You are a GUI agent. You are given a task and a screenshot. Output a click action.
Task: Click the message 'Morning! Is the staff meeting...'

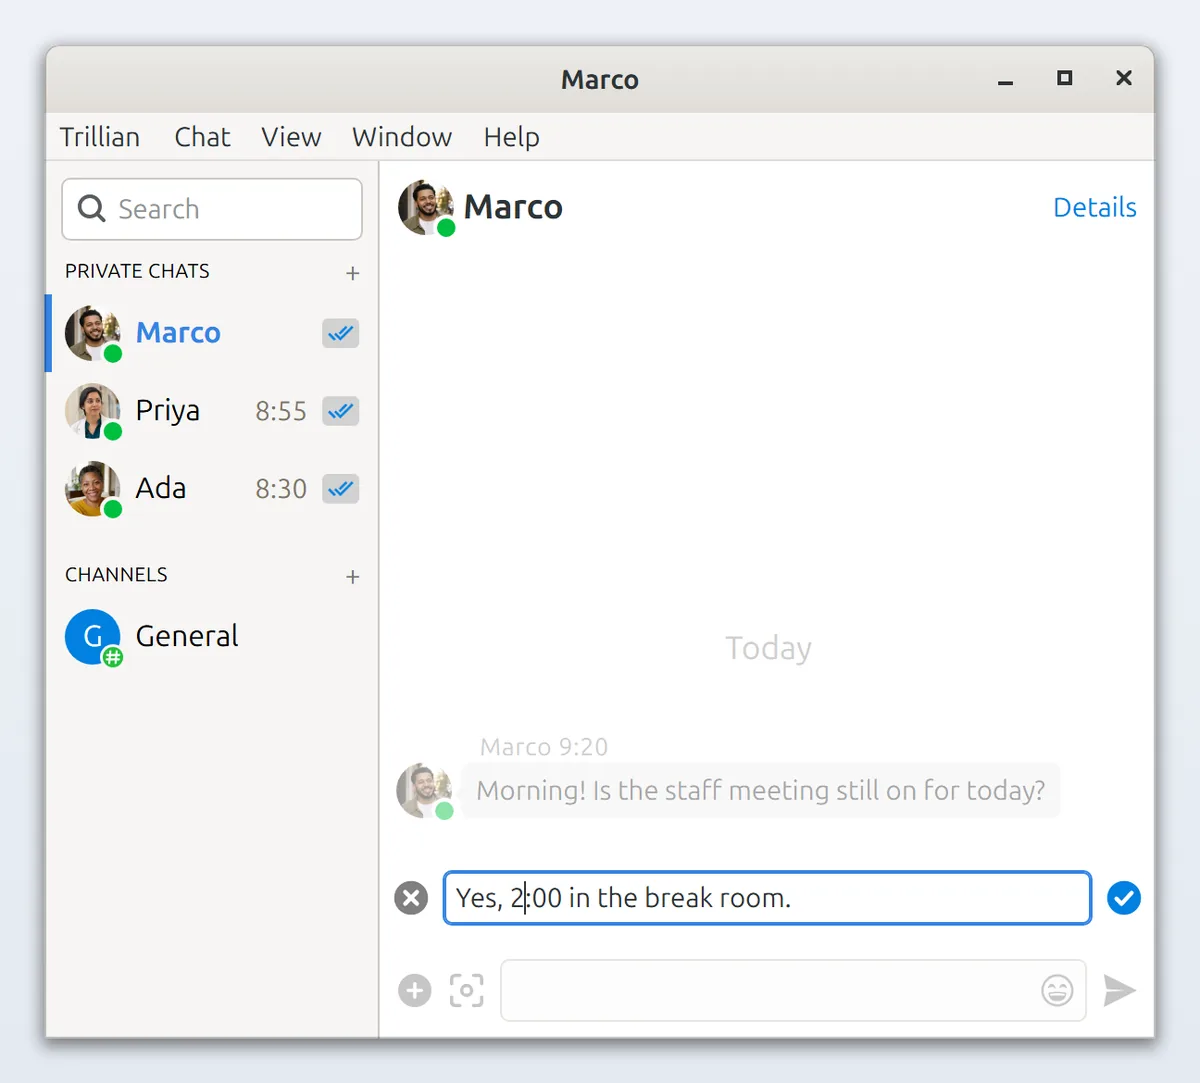tap(760, 791)
